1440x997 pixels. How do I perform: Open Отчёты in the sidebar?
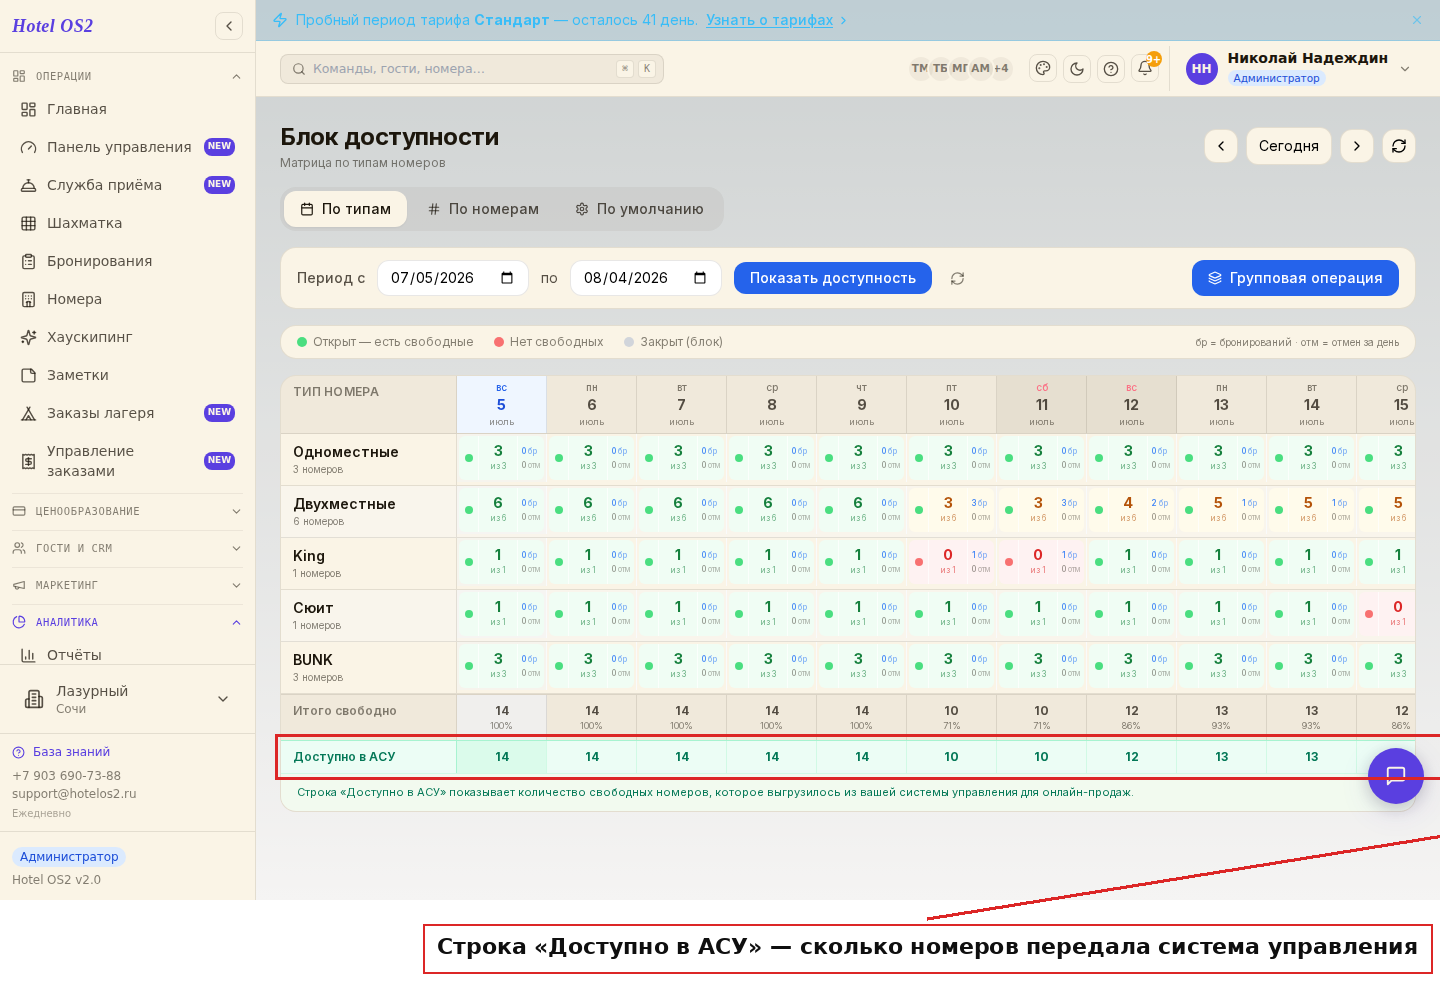128,655
